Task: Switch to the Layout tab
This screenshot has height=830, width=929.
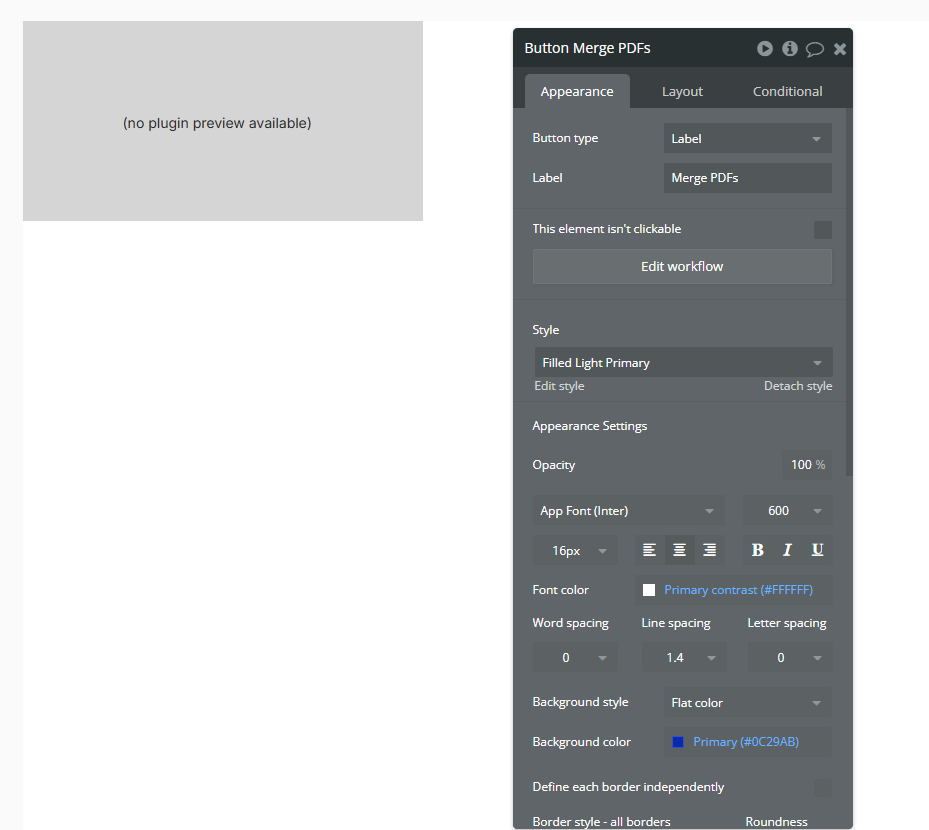Action: (682, 90)
